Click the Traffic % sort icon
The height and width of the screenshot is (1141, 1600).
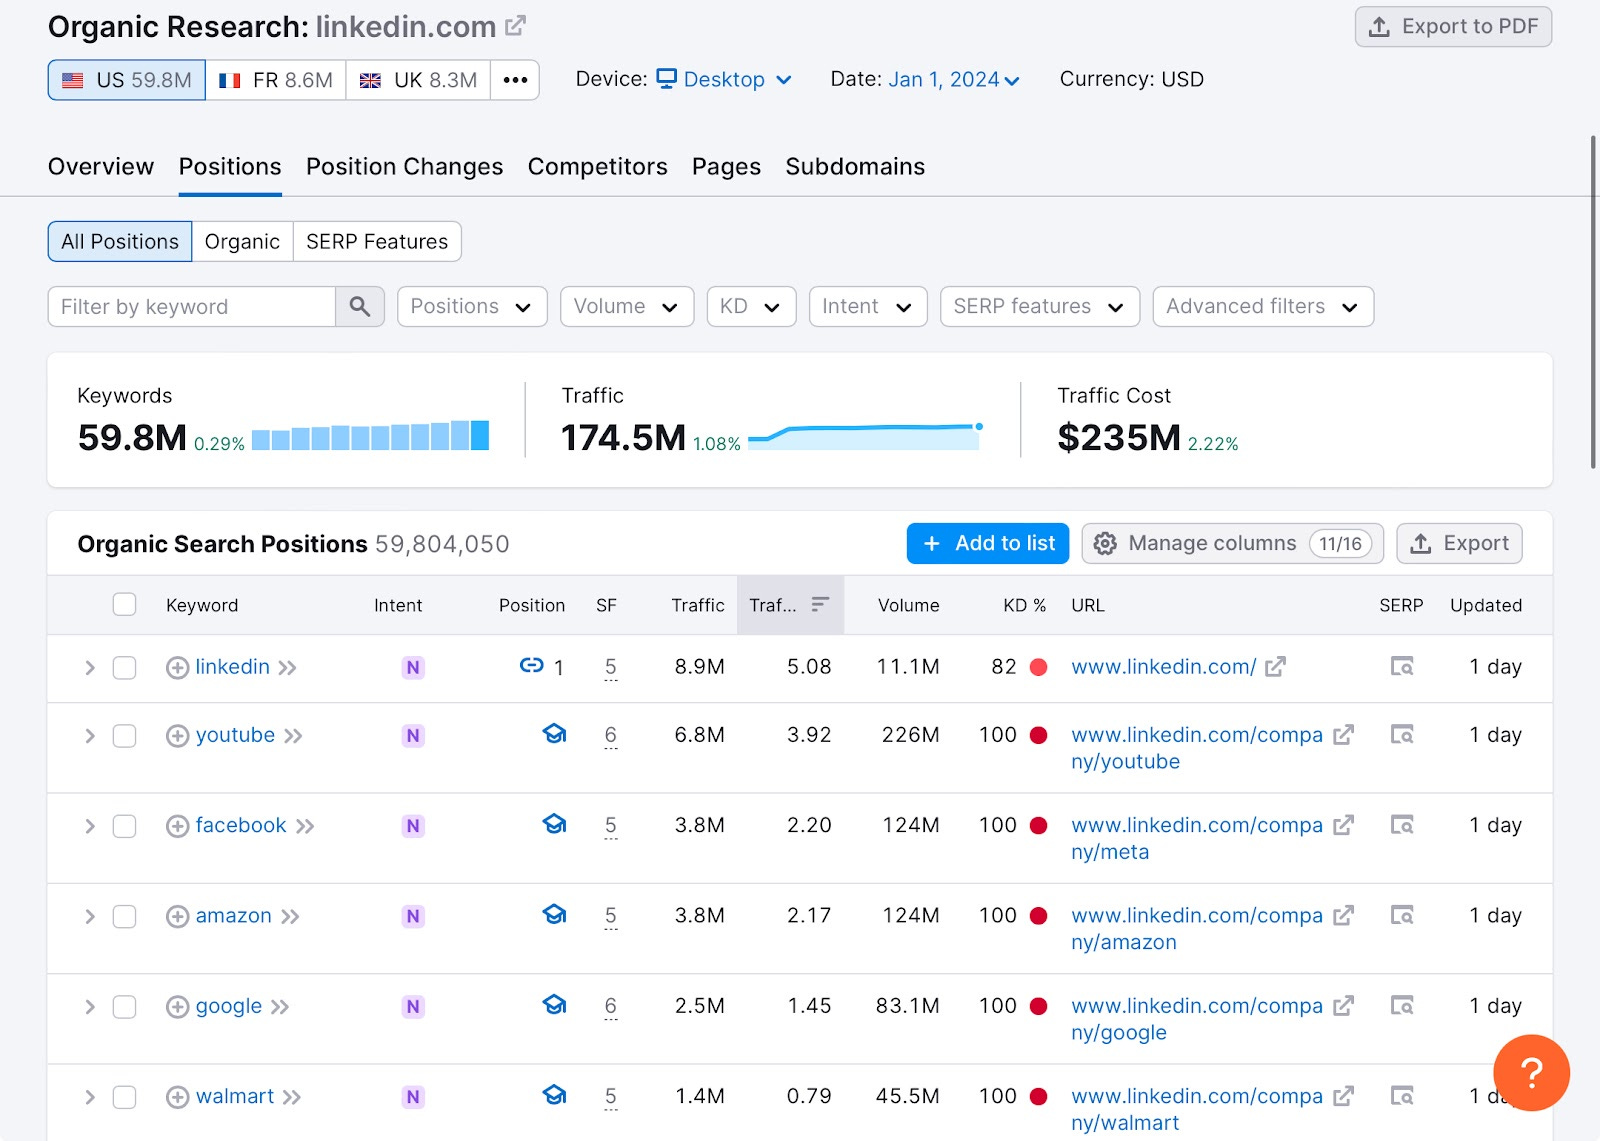[x=820, y=604]
